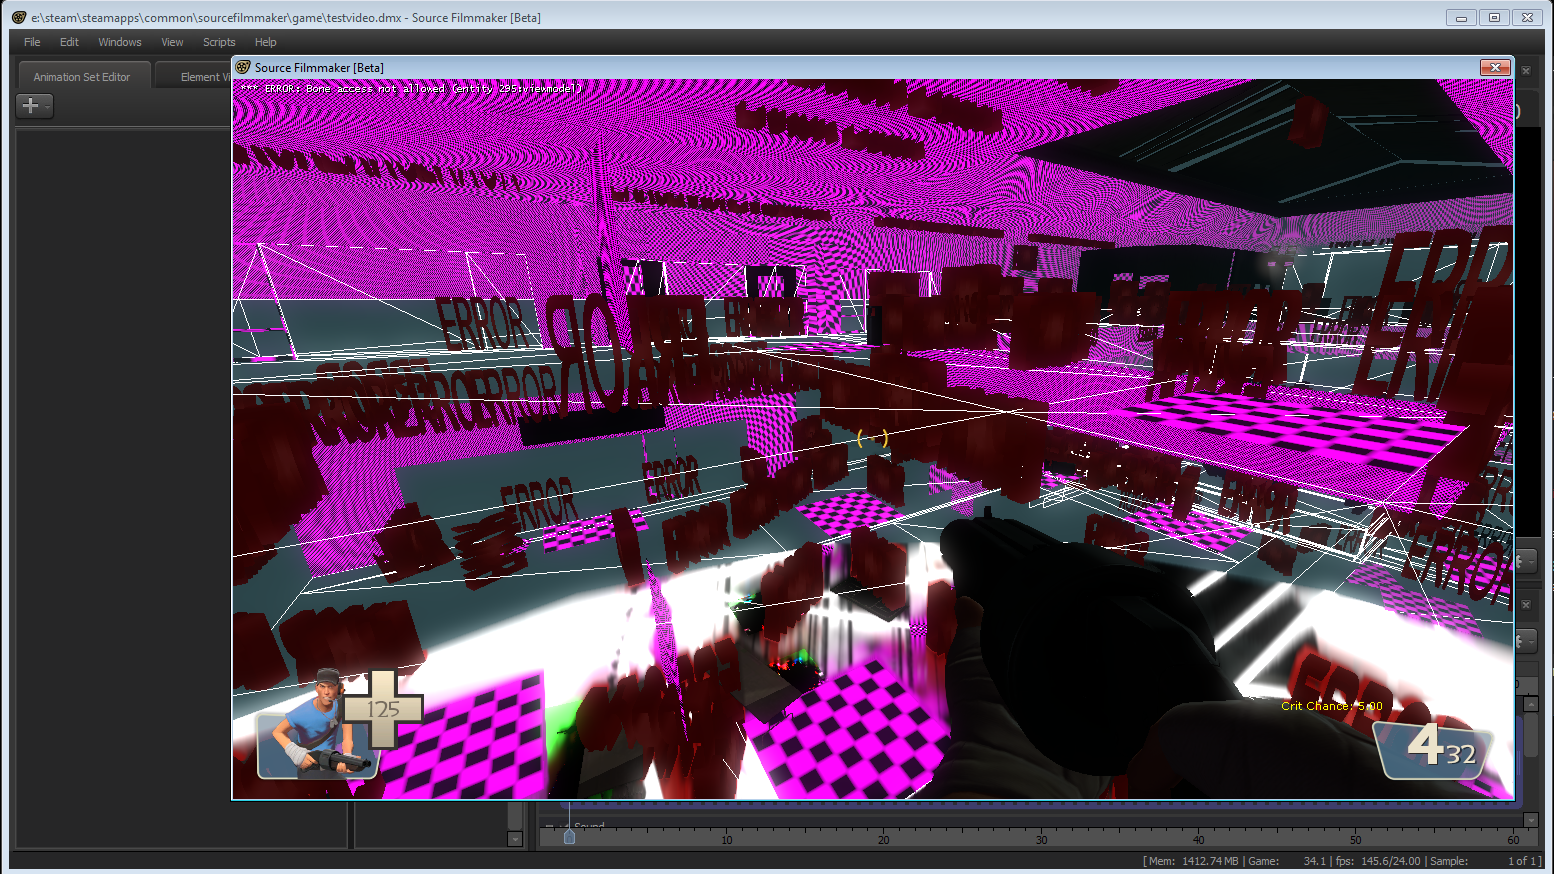Open the File menu
1554x874 pixels.
[32, 42]
